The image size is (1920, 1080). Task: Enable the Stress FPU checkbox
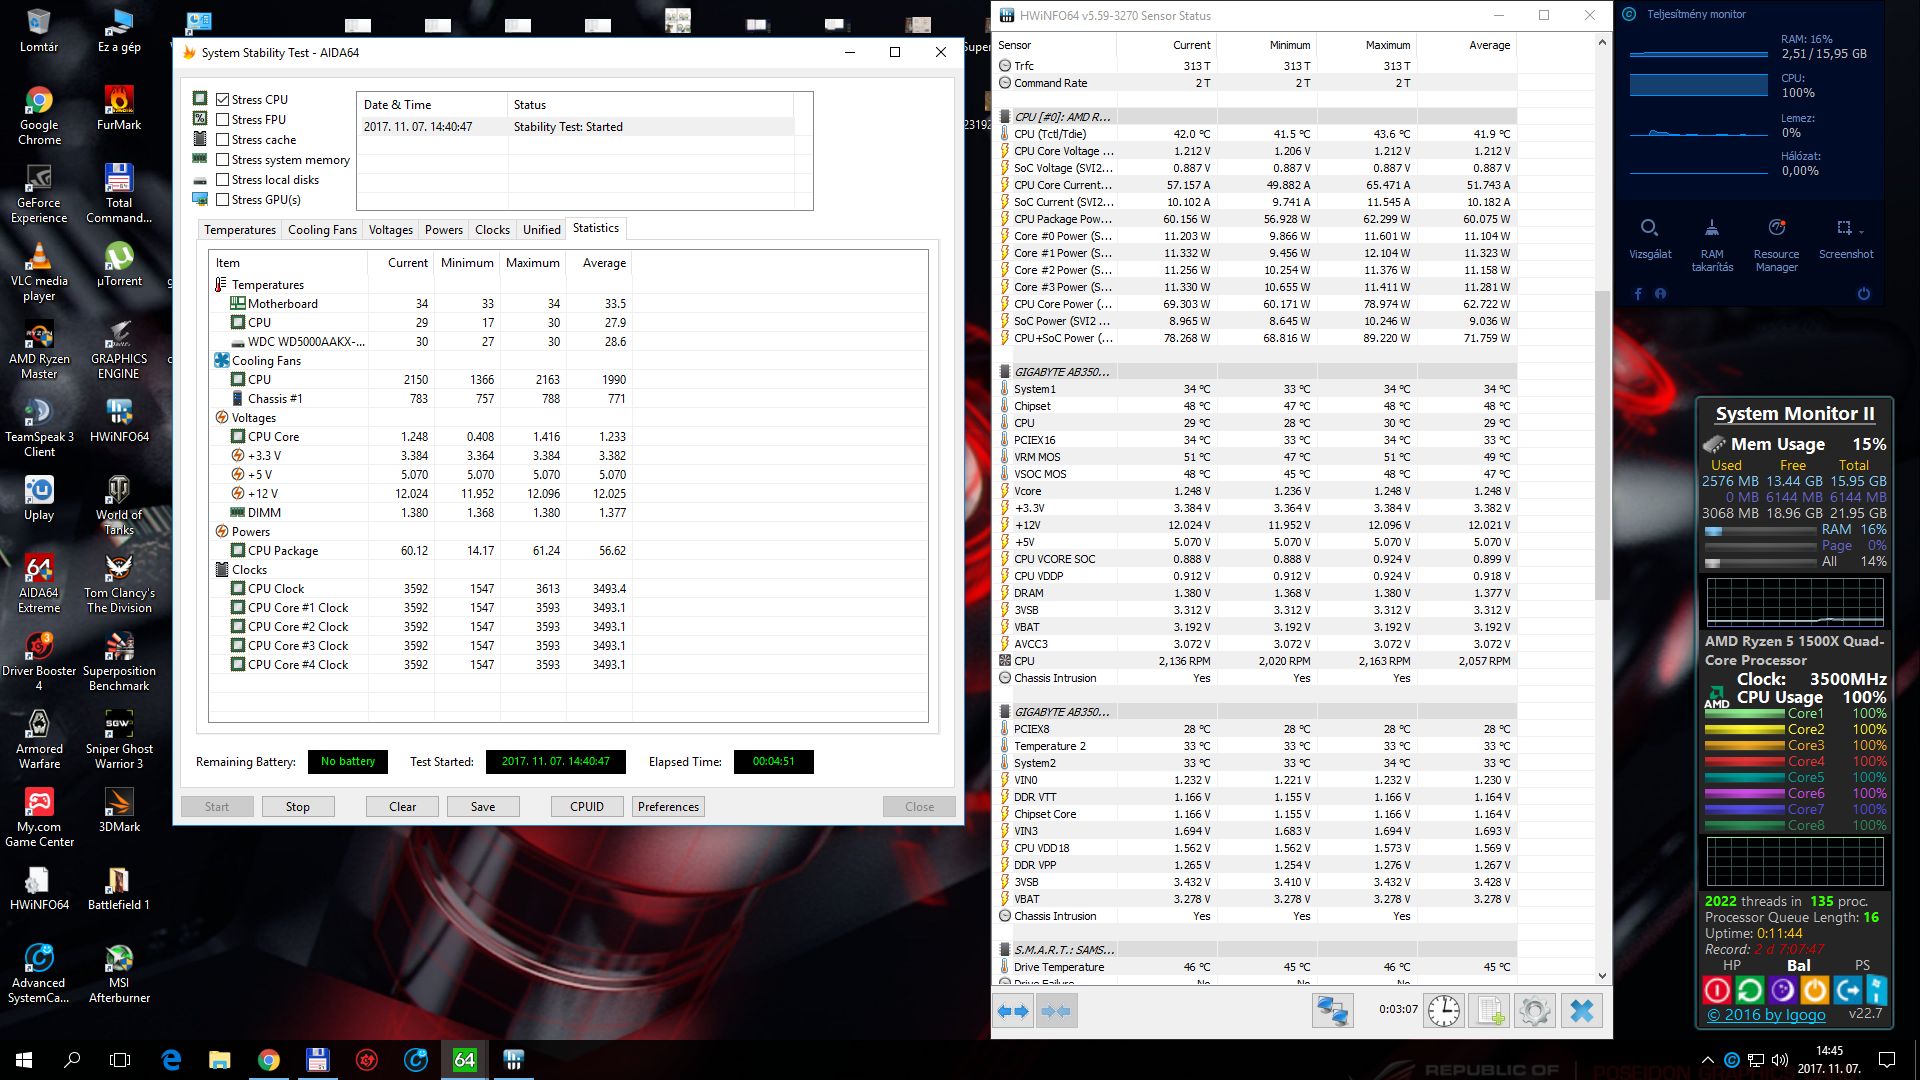[223, 119]
